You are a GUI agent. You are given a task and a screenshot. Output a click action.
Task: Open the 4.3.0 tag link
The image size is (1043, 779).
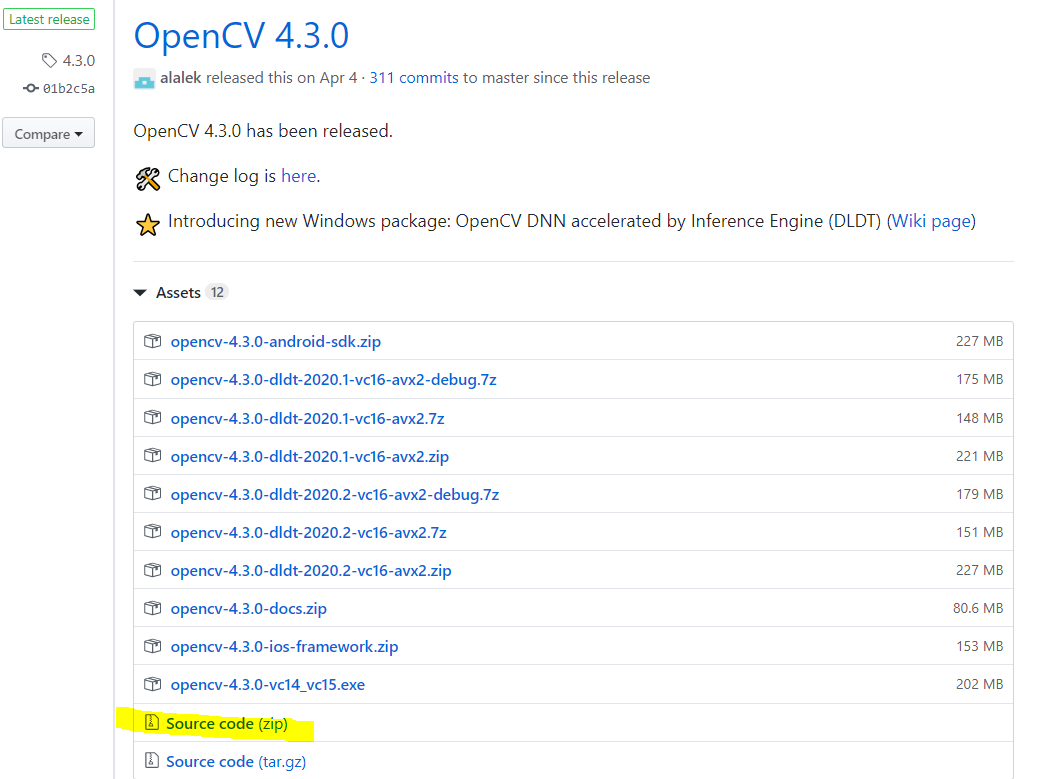pos(78,61)
